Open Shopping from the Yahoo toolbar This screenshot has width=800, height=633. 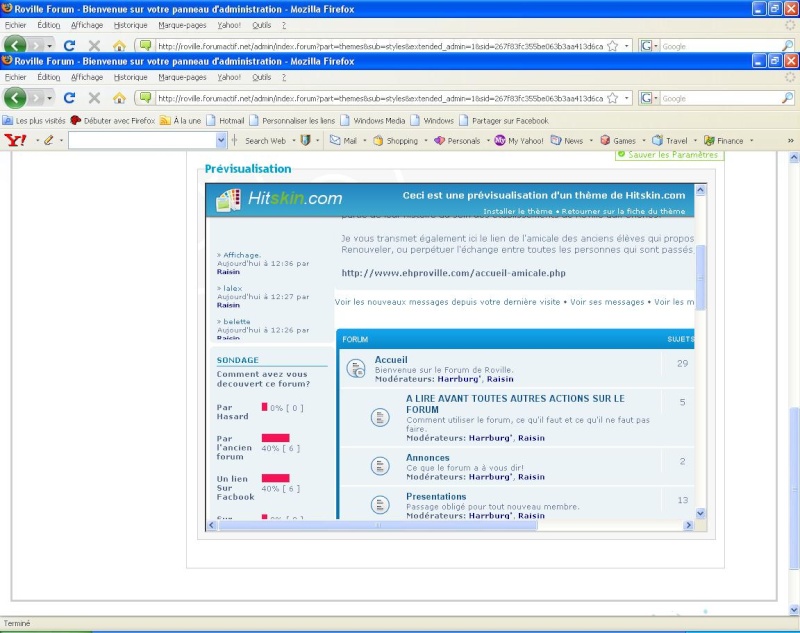click(395, 141)
